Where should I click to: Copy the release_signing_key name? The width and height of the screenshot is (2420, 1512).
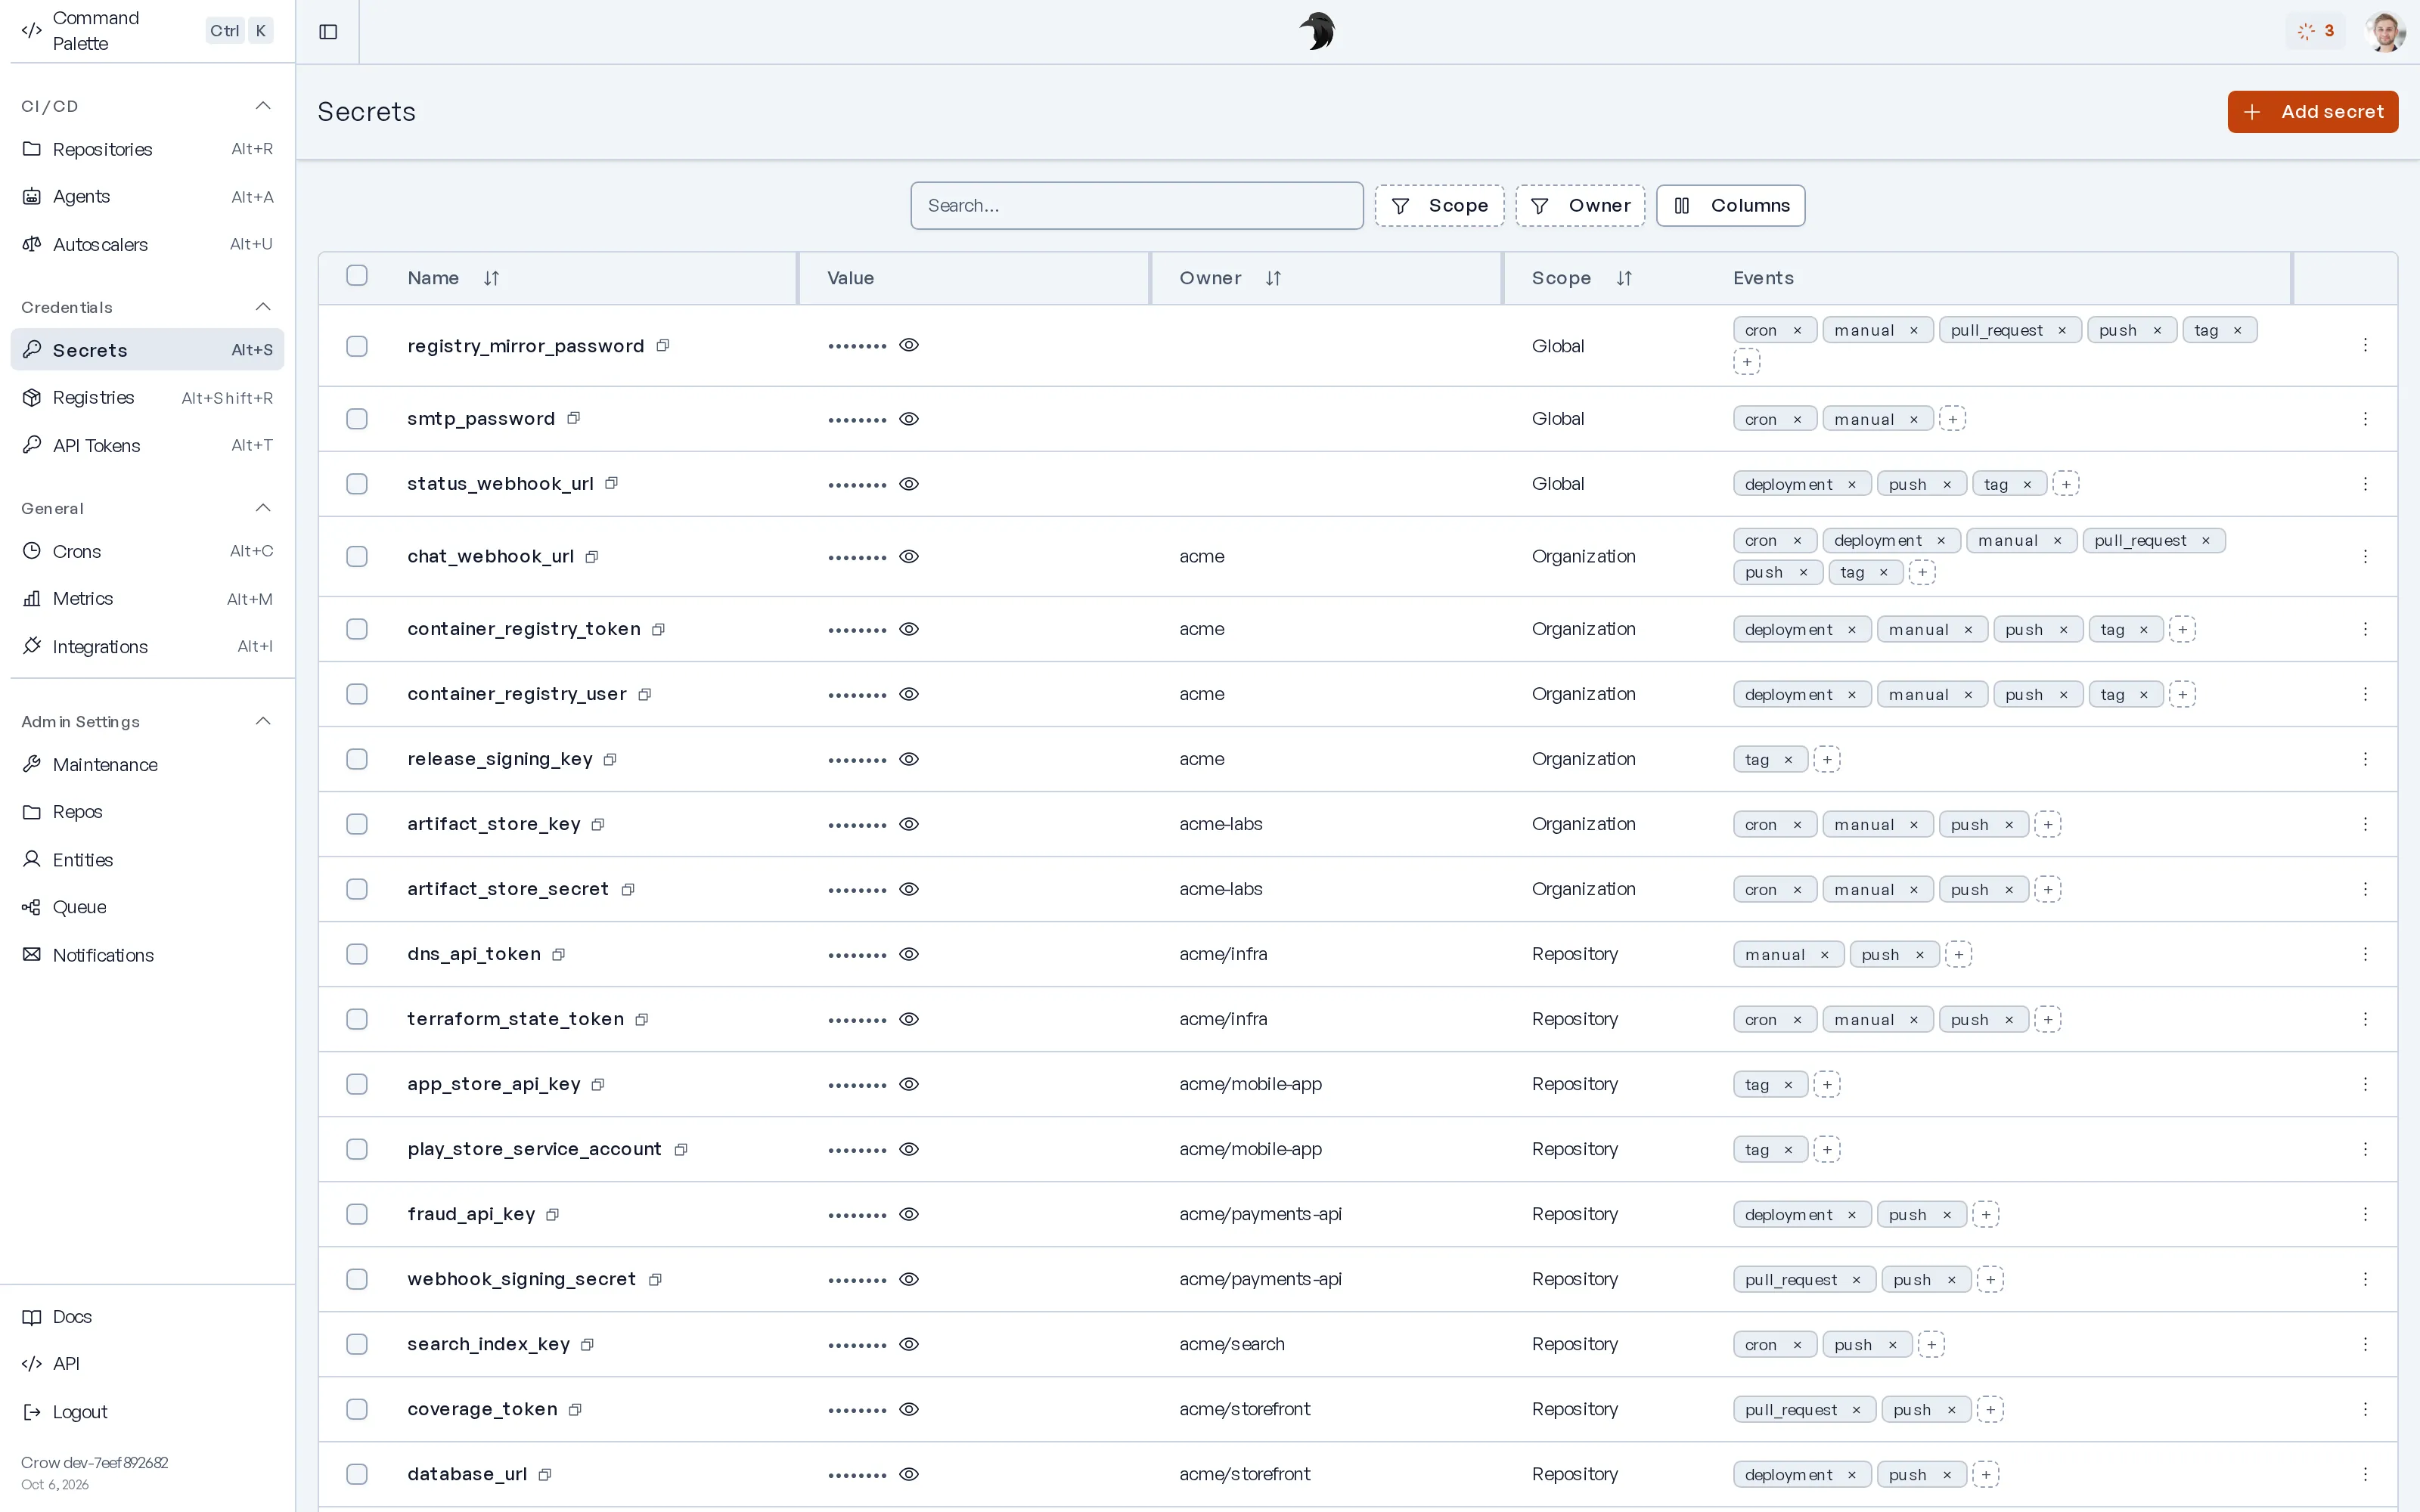click(x=610, y=759)
